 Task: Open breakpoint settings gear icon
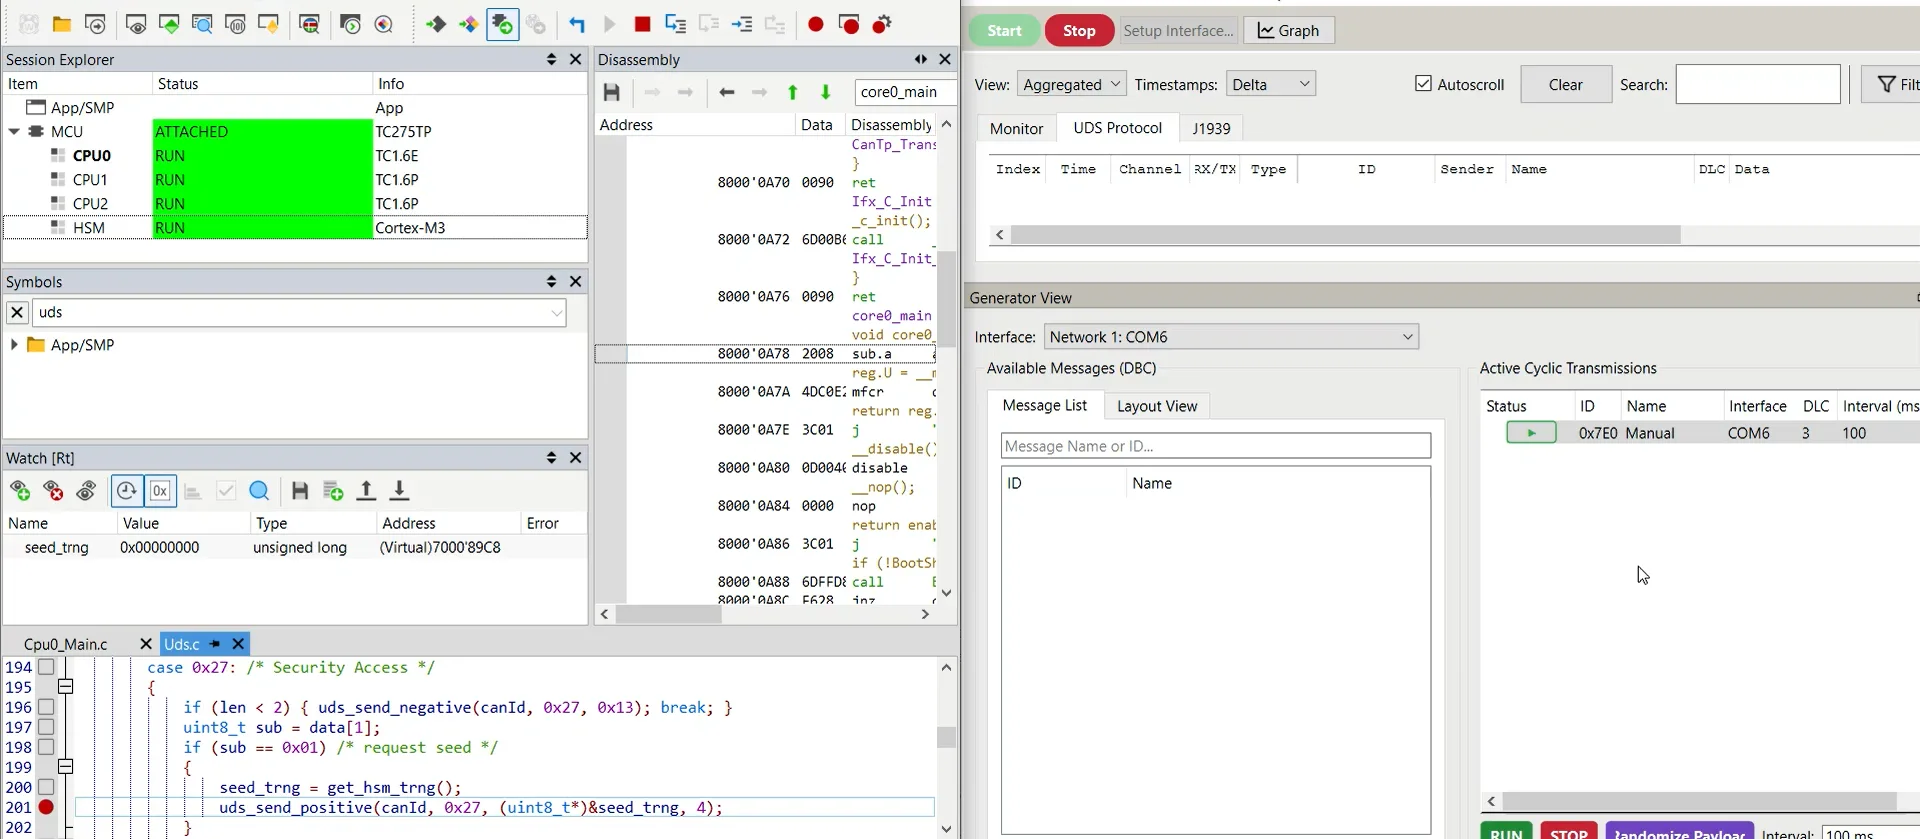tap(882, 24)
